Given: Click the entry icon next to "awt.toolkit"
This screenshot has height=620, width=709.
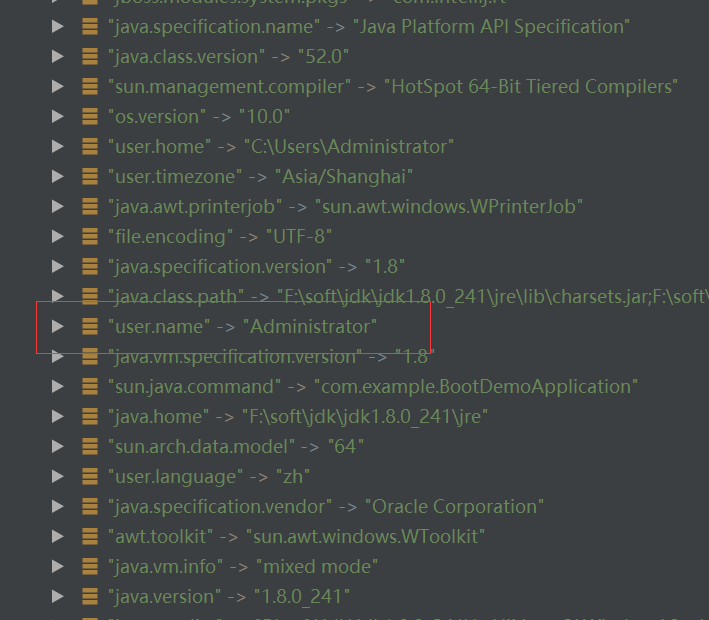Looking at the screenshot, I should pyautogui.click(x=89, y=536).
